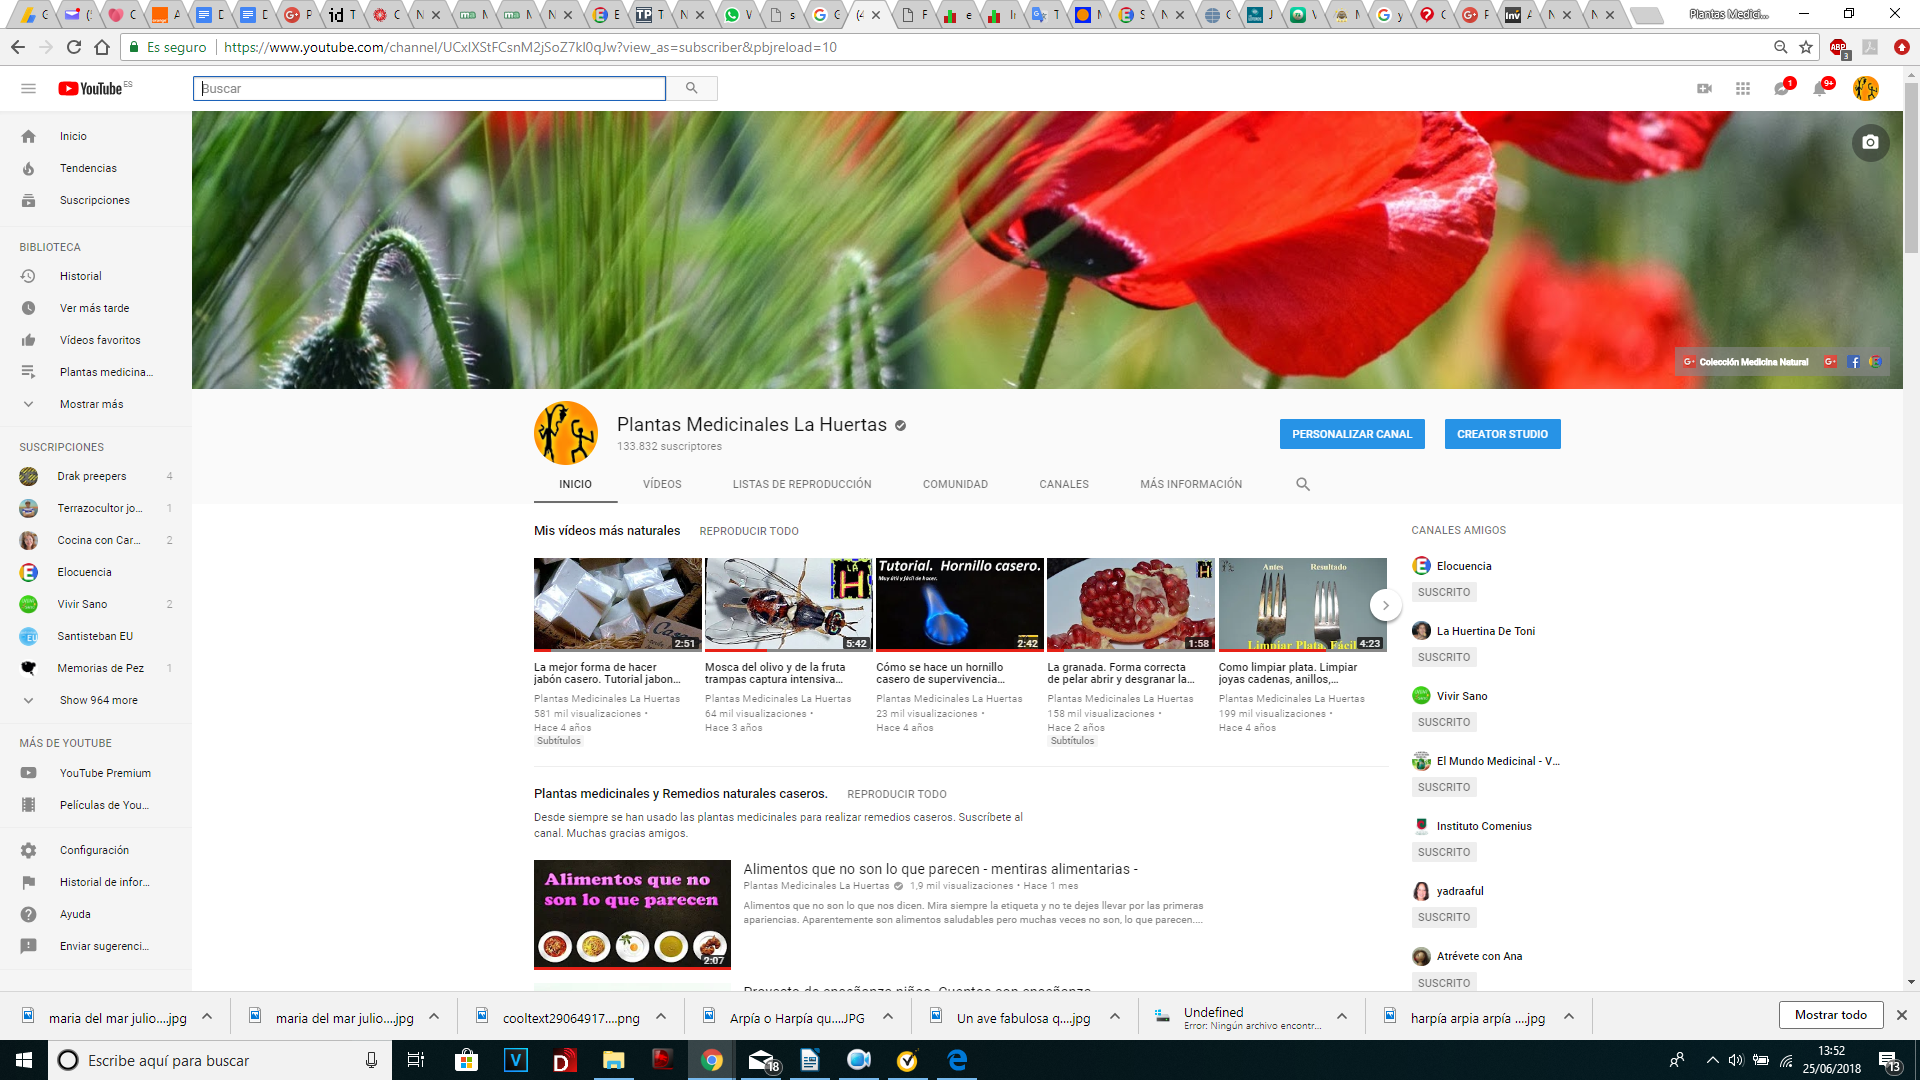Reload the page in Chrome
Image resolution: width=1920 pixels, height=1080 pixels.
tap(73, 47)
